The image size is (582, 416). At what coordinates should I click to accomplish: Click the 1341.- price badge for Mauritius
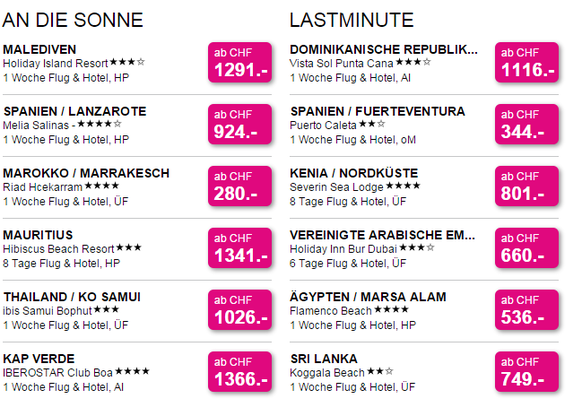(240, 248)
